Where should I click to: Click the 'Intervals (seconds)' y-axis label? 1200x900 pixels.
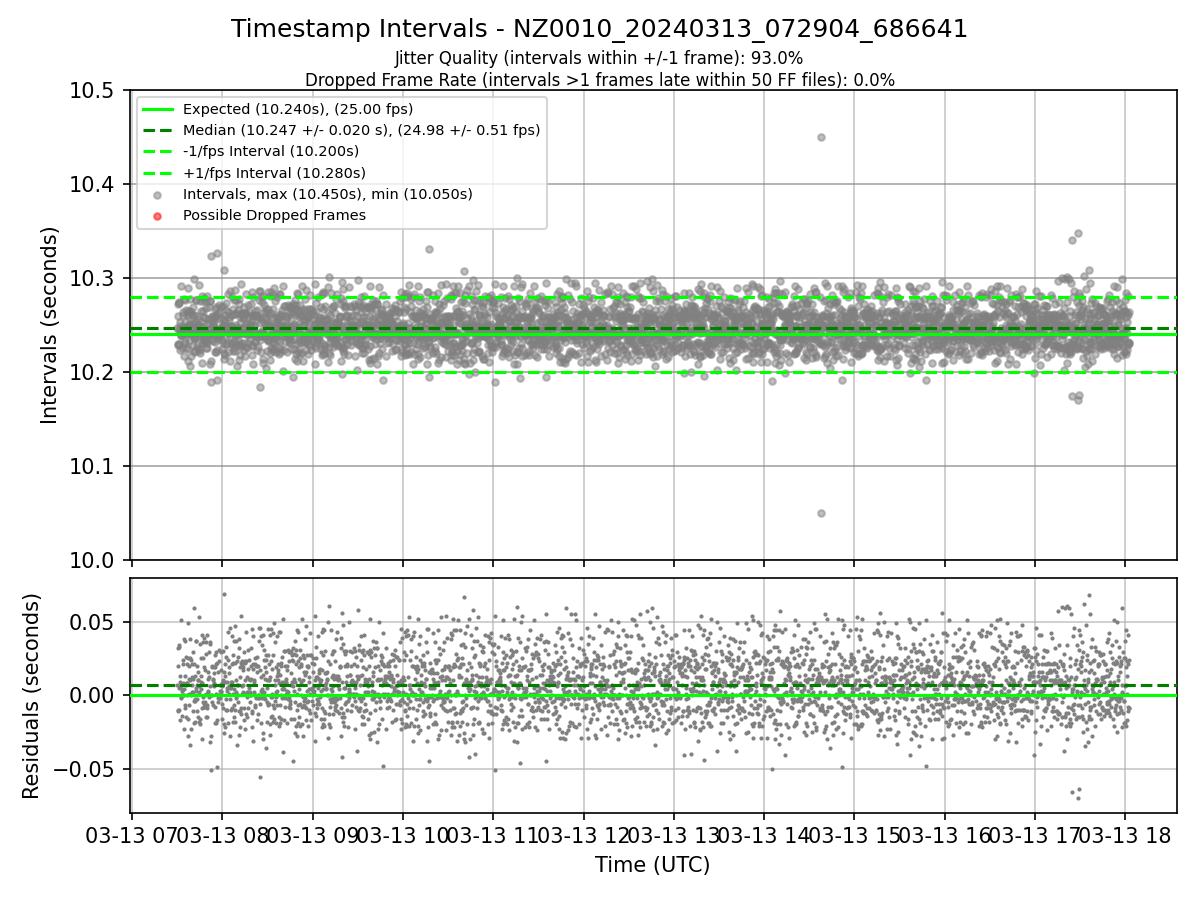click(x=50, y=325)
